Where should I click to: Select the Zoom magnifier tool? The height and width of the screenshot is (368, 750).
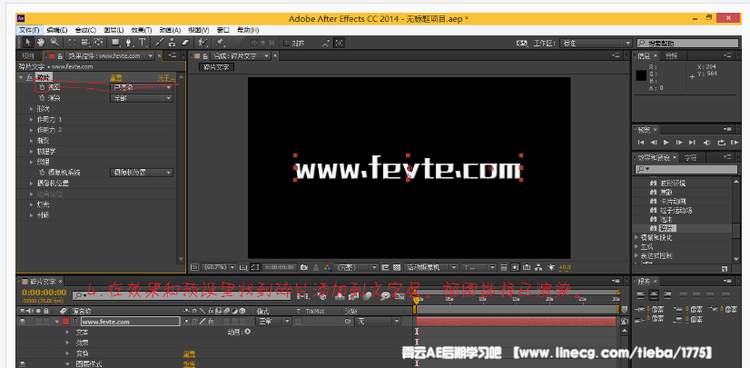point(54,43)
